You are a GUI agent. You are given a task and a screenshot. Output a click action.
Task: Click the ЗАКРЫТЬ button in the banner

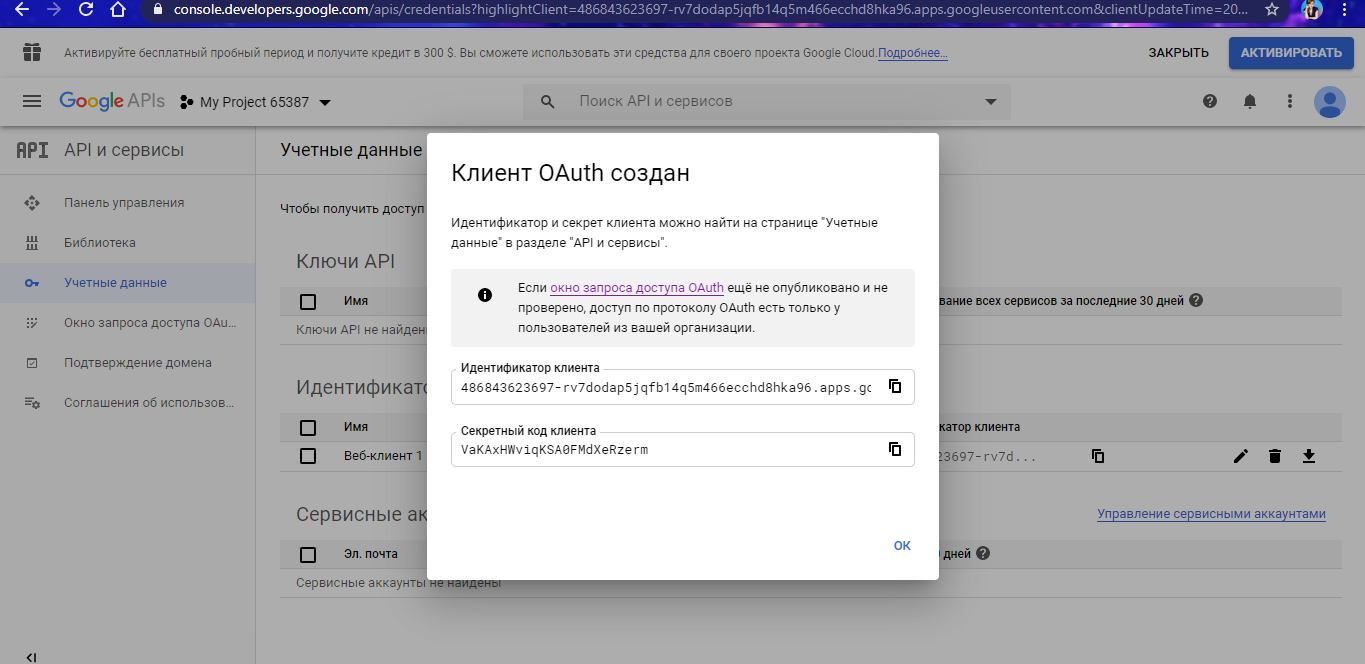[x=1178, y=53]
